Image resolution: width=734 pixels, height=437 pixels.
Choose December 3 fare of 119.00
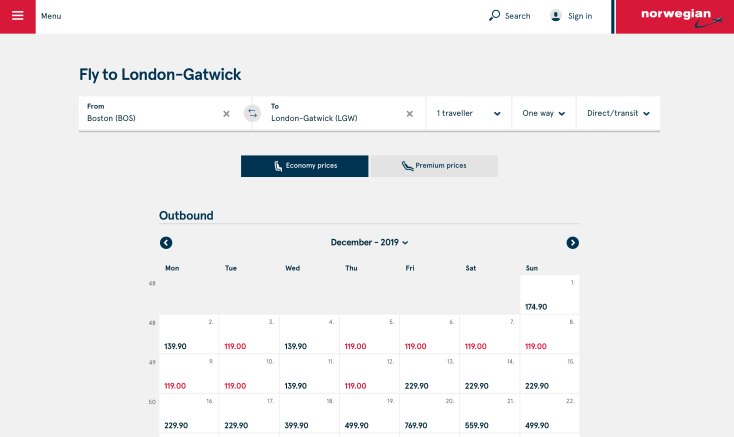click(x=248, y=334)
